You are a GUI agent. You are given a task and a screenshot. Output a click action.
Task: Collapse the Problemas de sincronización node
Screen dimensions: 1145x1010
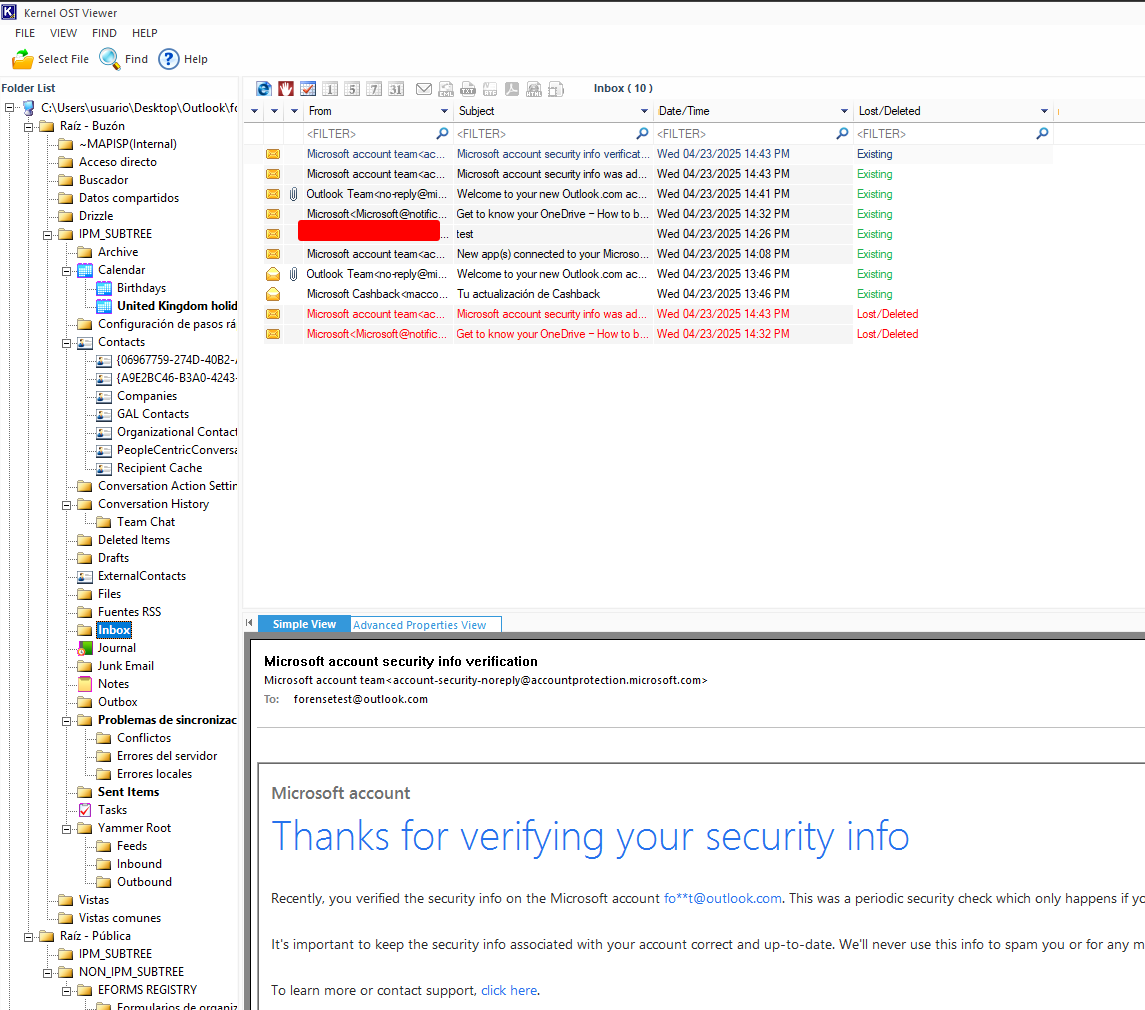66,721
